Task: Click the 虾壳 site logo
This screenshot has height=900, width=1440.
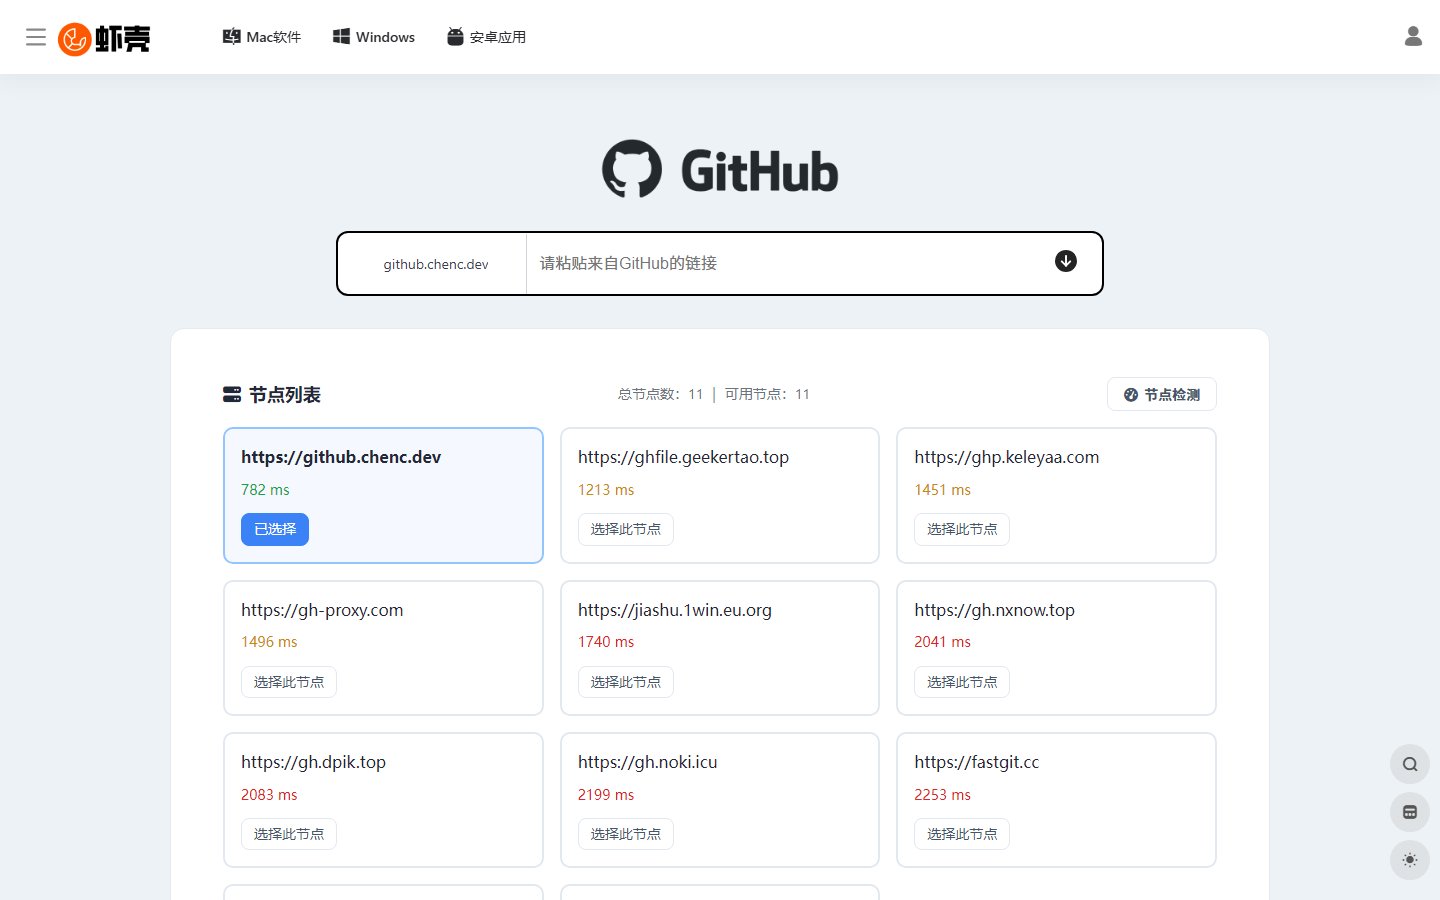Action: 104,38
